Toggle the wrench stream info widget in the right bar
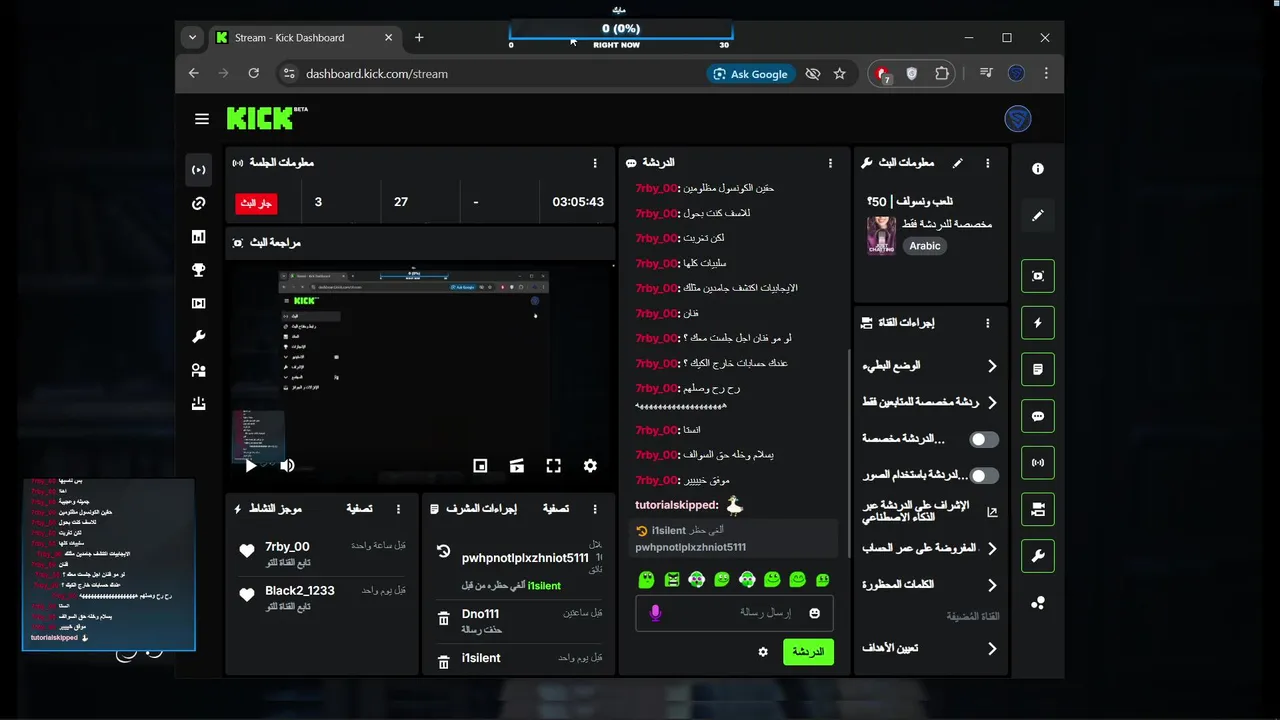This screenshot has height=720, width=1280. (1038, 556)
